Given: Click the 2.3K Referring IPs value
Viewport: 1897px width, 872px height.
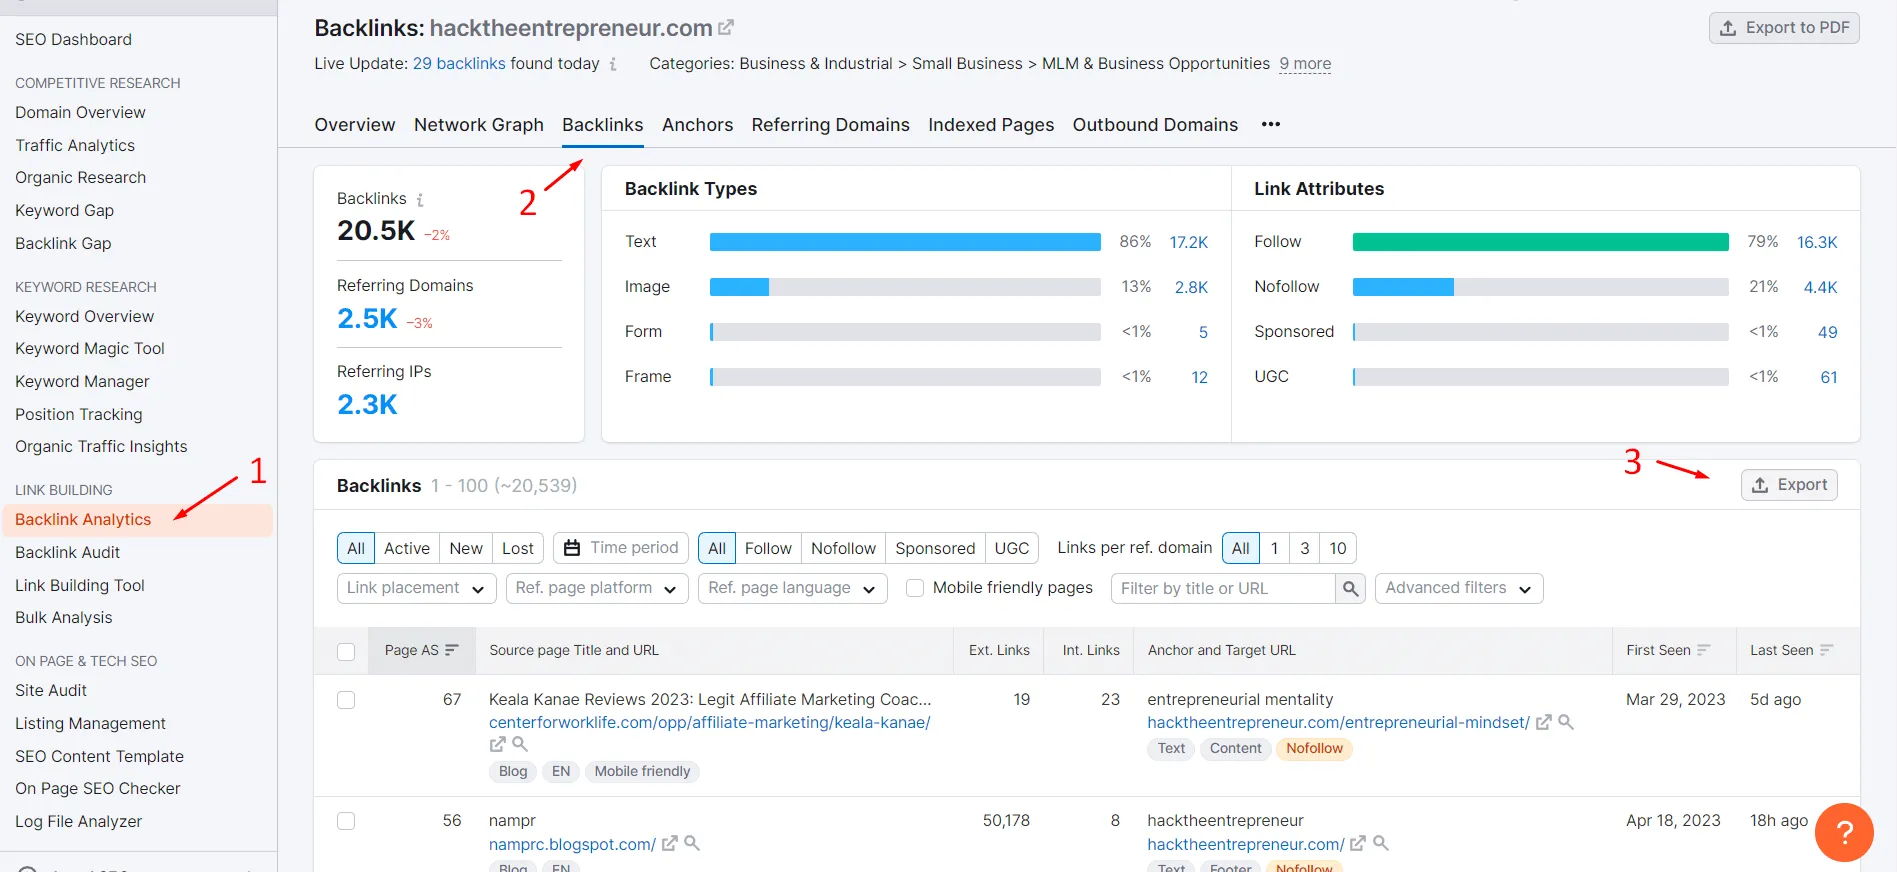Looking at the screenshot, I should click(x=367, y=405).
